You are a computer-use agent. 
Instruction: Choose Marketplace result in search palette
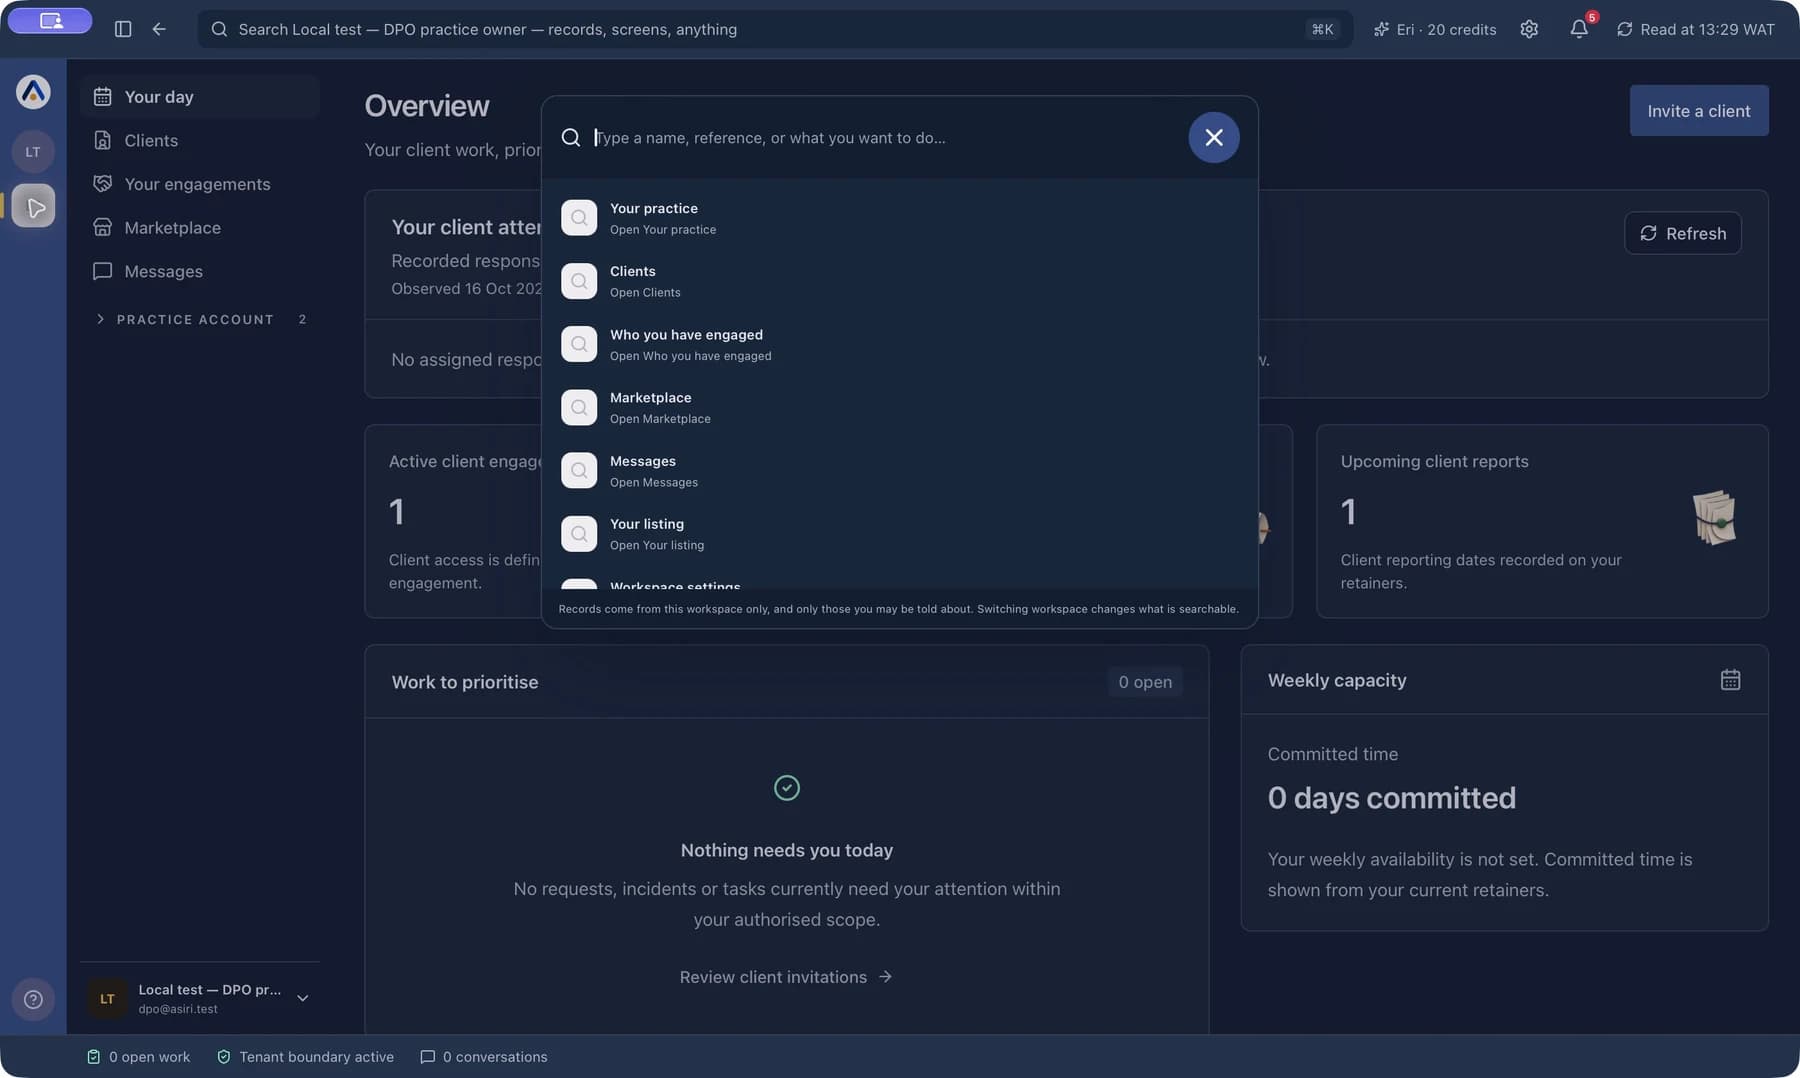[x=899, y=407]
